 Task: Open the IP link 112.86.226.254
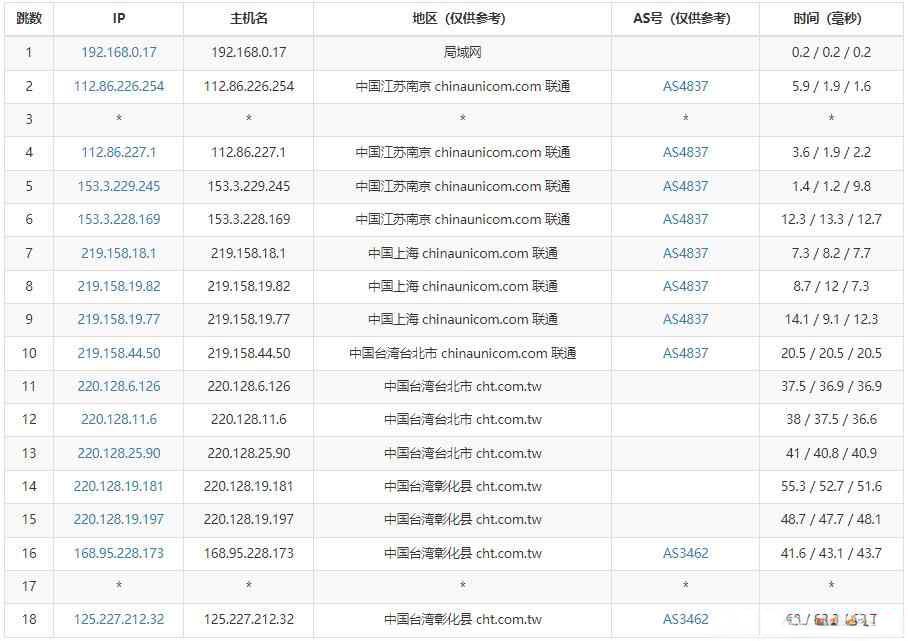119,86
